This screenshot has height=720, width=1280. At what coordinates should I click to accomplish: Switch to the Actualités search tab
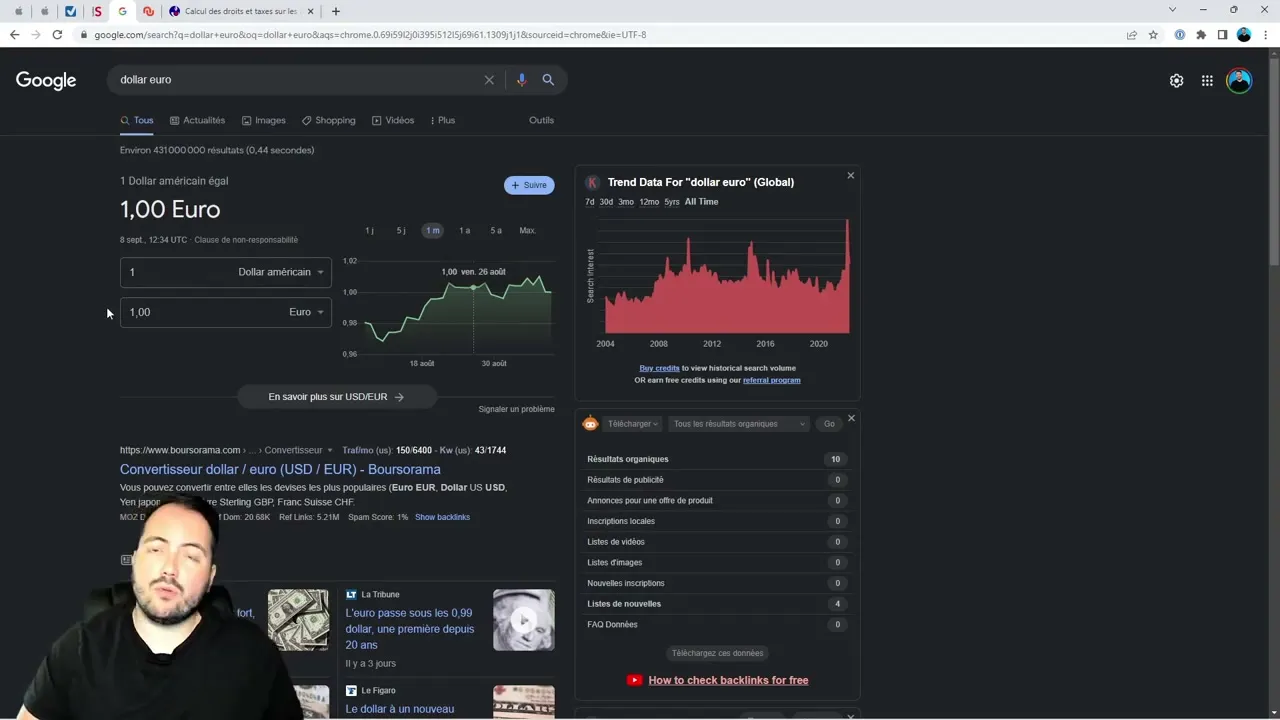click(x=198, y=120)
